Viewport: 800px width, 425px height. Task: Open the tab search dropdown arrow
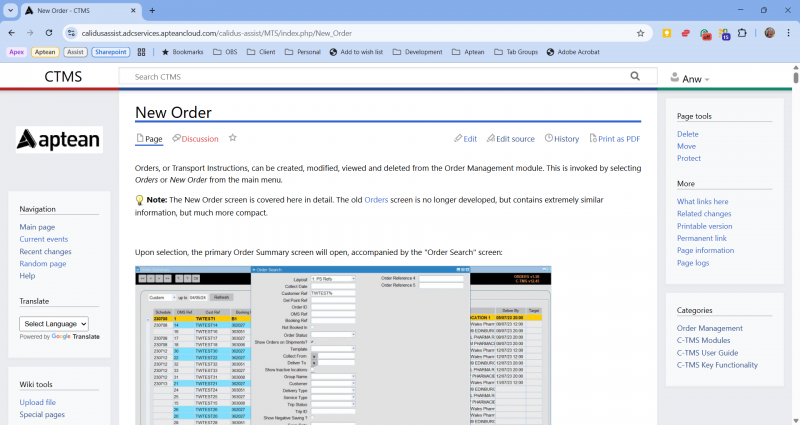pyautogui.click(x=10, y=10)
